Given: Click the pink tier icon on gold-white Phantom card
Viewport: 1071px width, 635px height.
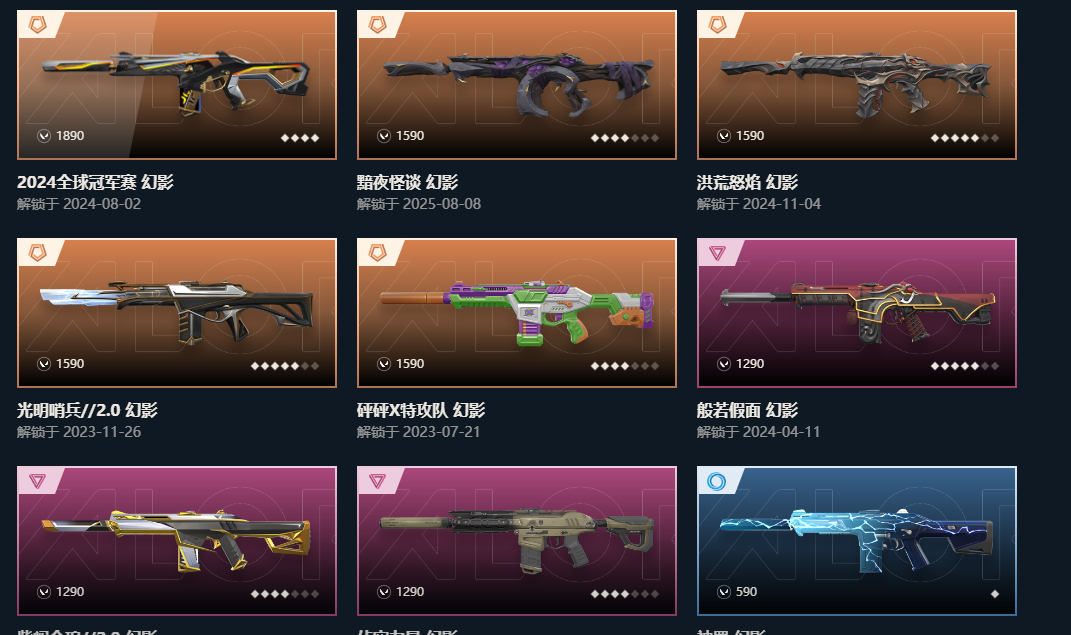Looking at the screenshot, I should click(38, 481).
